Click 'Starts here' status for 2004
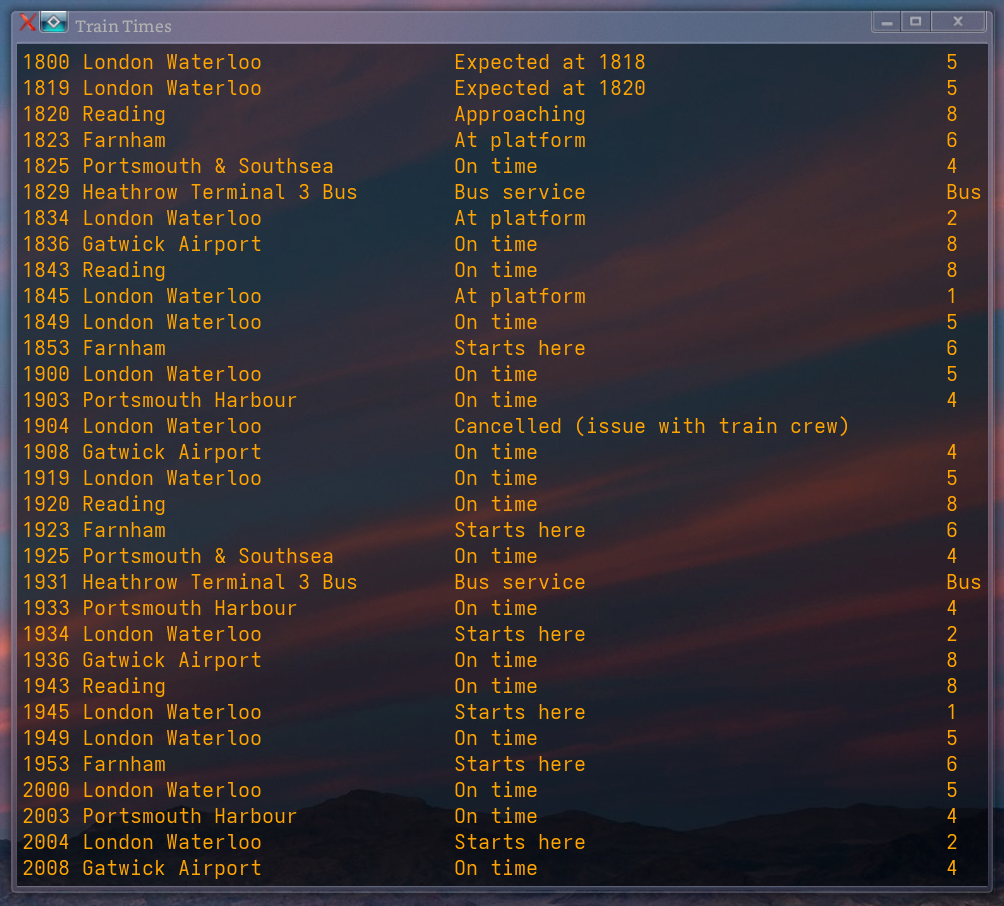 pyautogui.click(x=520, y=842)
